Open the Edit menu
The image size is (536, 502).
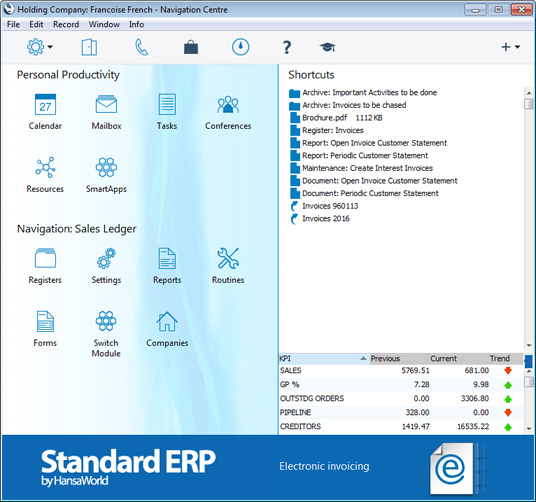click(36, 25)
